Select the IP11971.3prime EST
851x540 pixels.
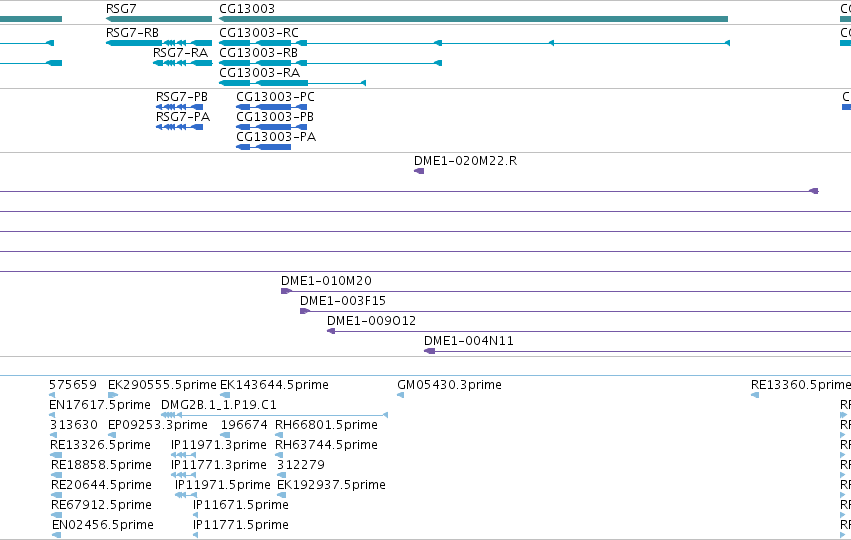tap(219, 445)
